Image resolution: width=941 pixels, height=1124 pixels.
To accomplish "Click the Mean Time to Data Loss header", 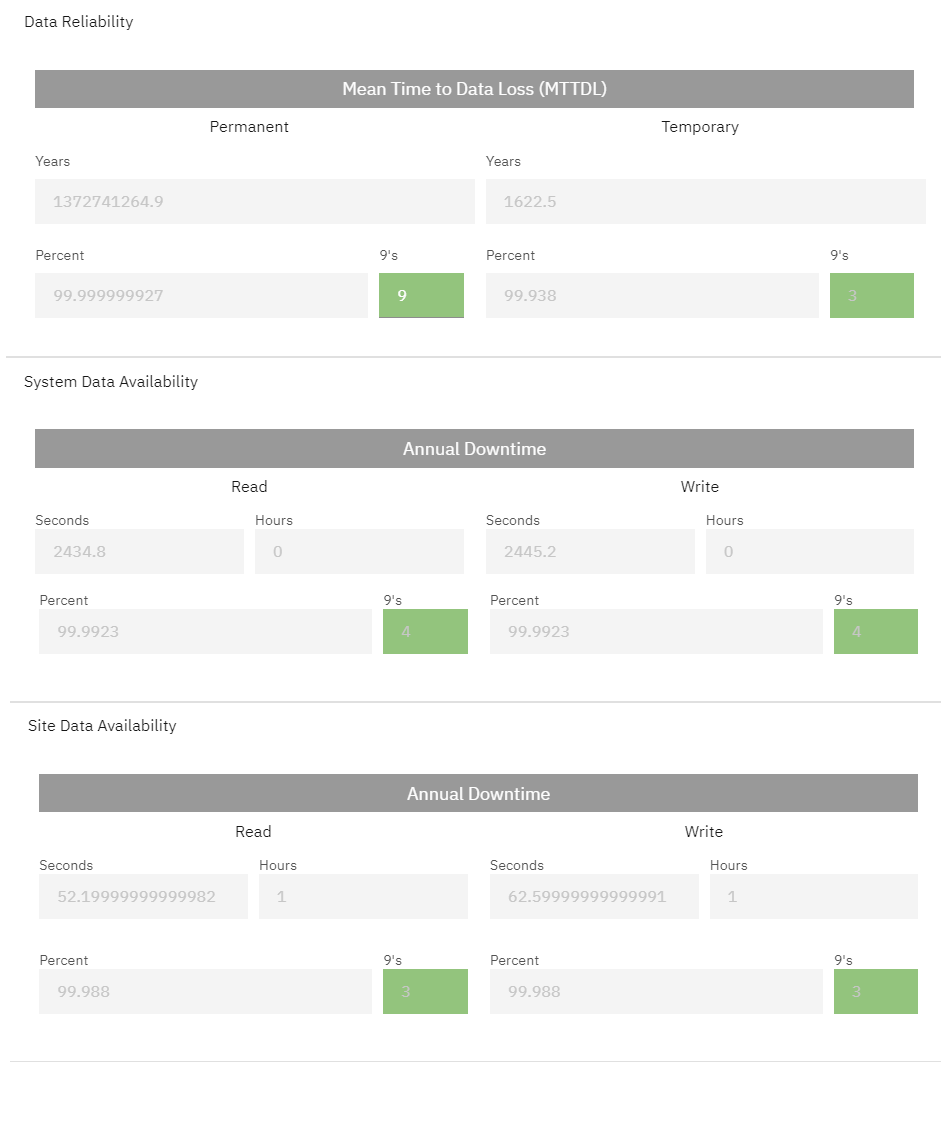I will tap(474, 89).
